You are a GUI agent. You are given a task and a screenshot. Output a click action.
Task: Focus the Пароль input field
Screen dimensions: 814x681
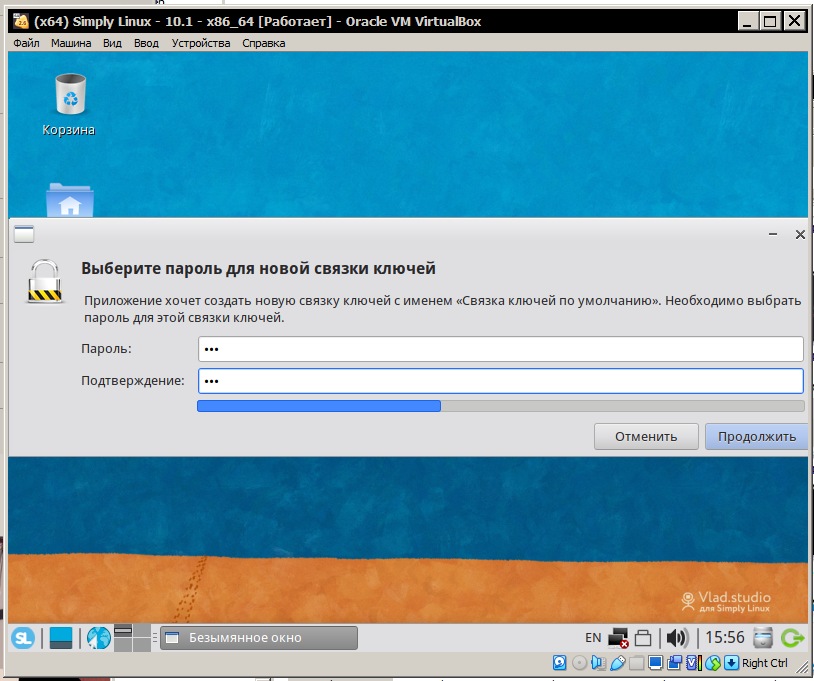pos(500,349)
